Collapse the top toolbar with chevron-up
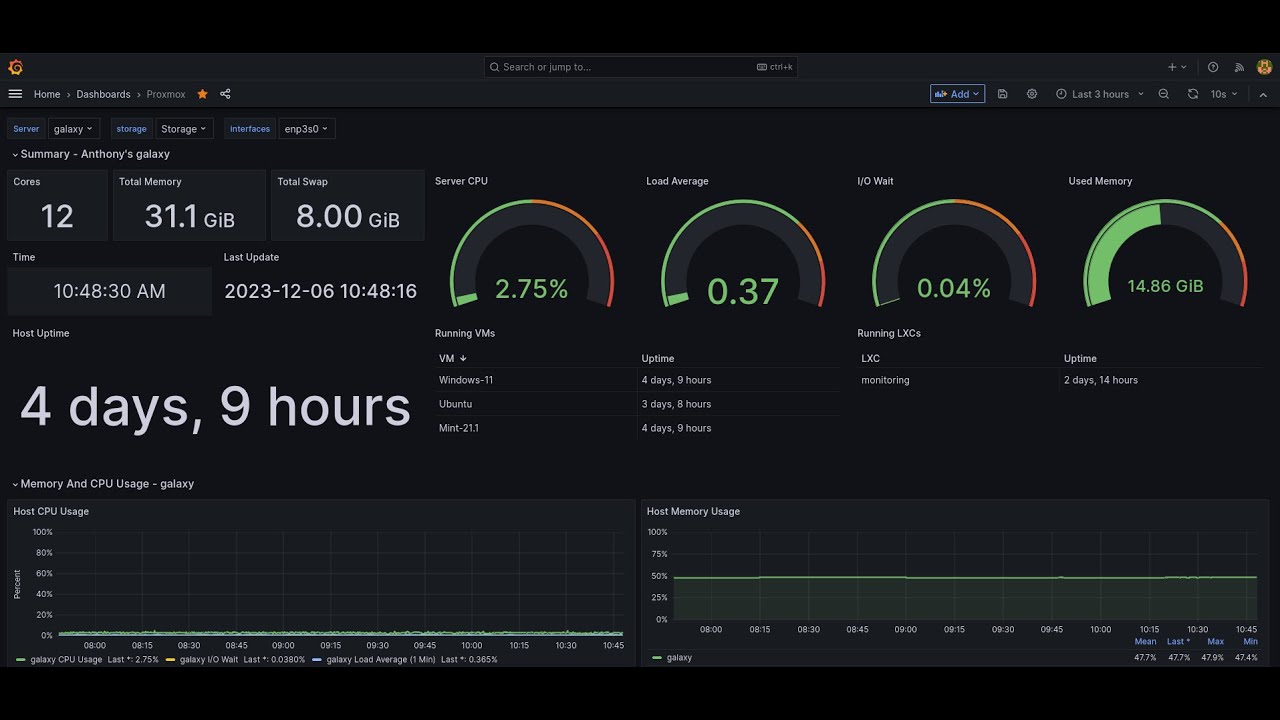1280x720 pixels. 1263,94
